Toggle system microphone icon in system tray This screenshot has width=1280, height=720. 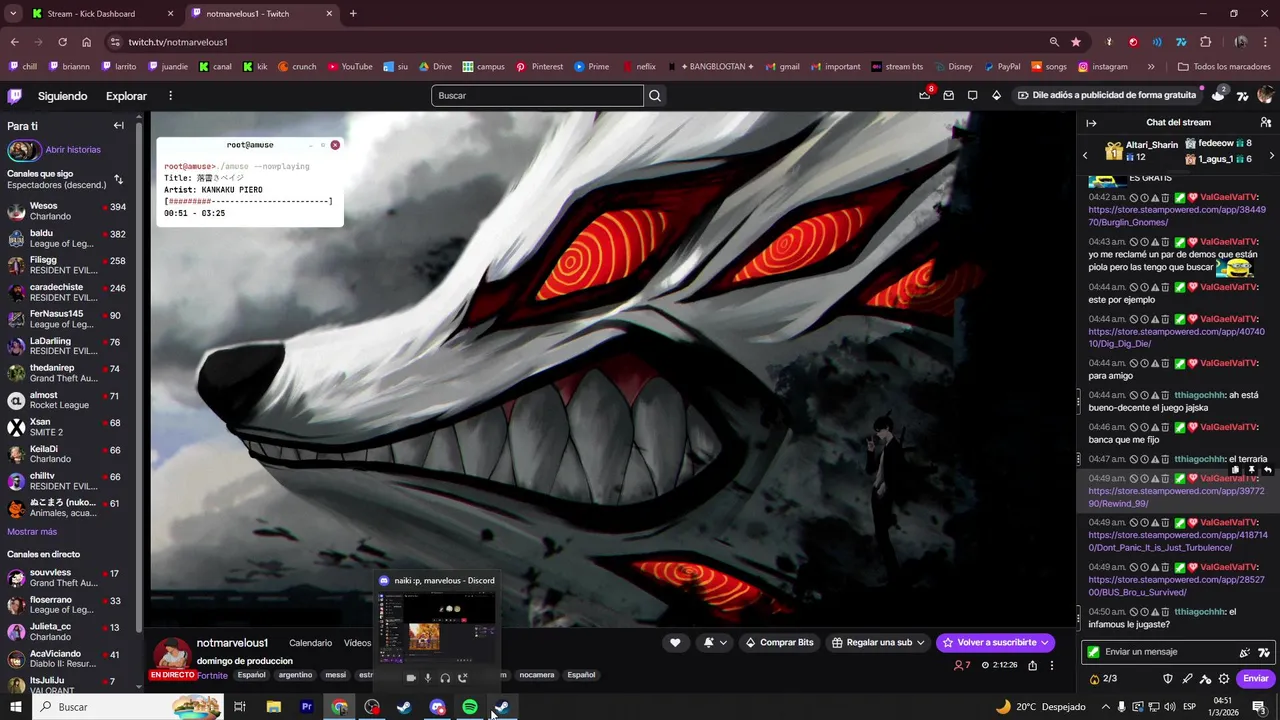coord(1121,707)
